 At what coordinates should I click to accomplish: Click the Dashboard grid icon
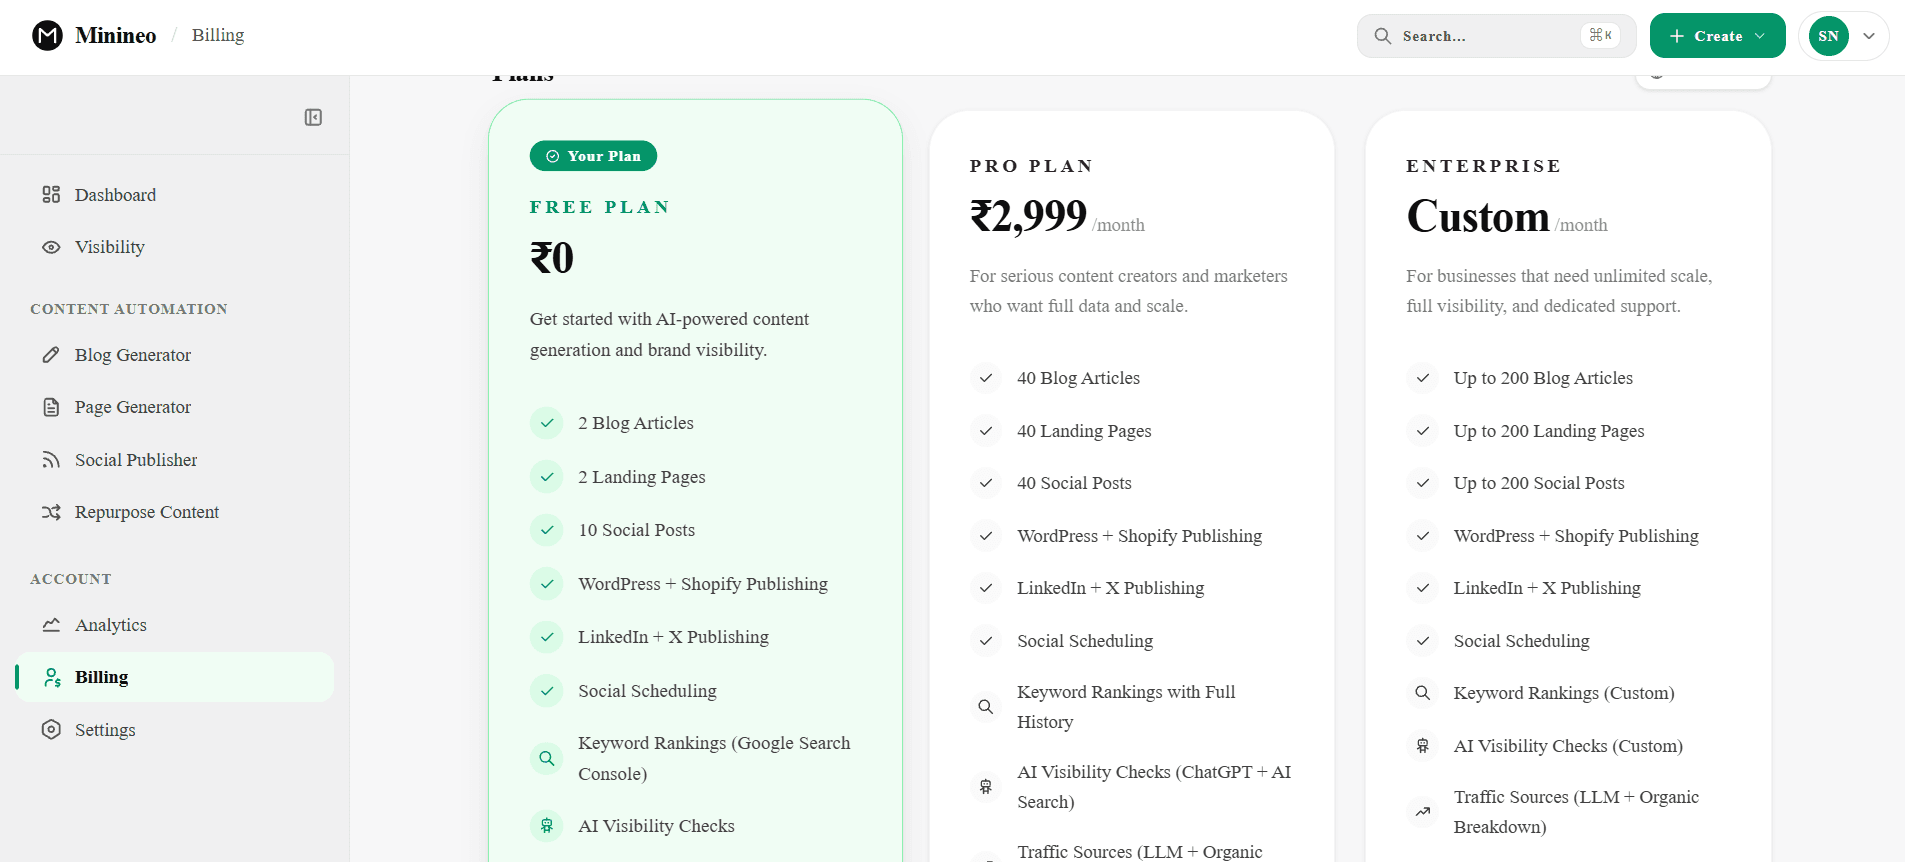(51, 194)
